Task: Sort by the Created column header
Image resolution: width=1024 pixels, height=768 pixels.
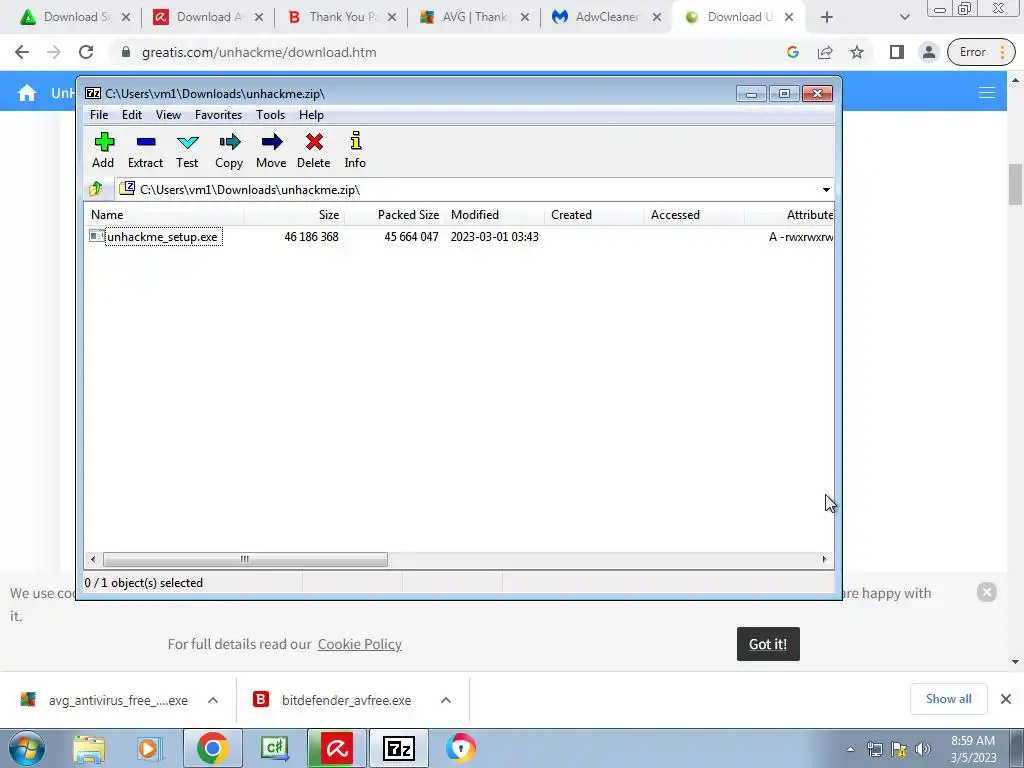Action: [594, 215]
